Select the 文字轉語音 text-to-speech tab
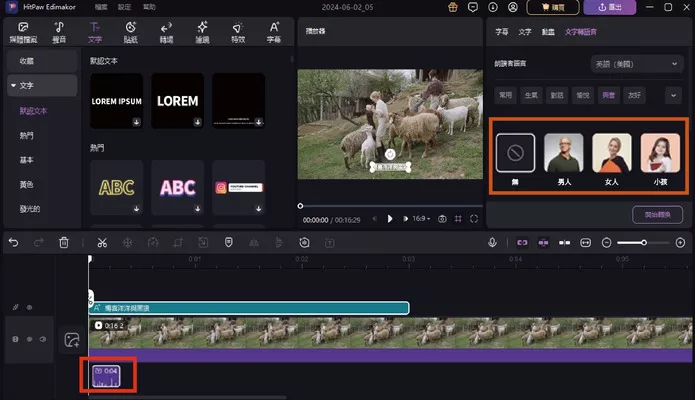This screenshot has width=695, height=400. tap(581, 32)
